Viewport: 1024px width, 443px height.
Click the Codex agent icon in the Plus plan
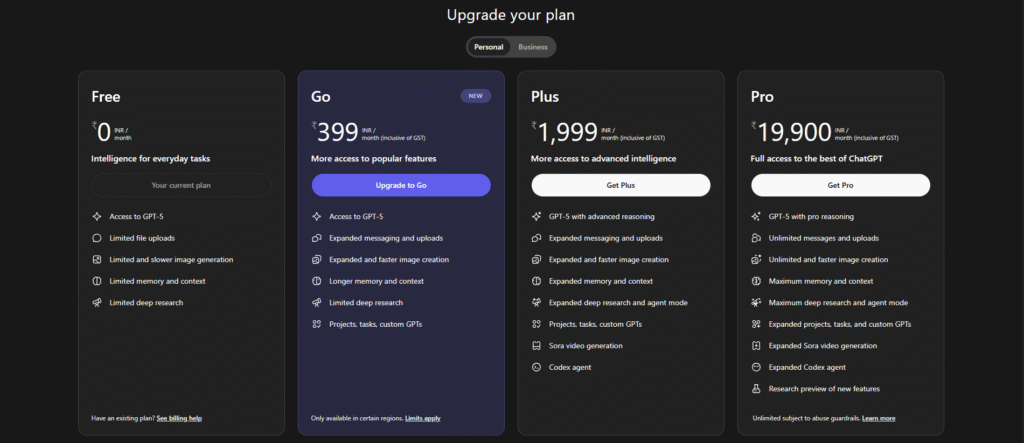click(536, 367)
